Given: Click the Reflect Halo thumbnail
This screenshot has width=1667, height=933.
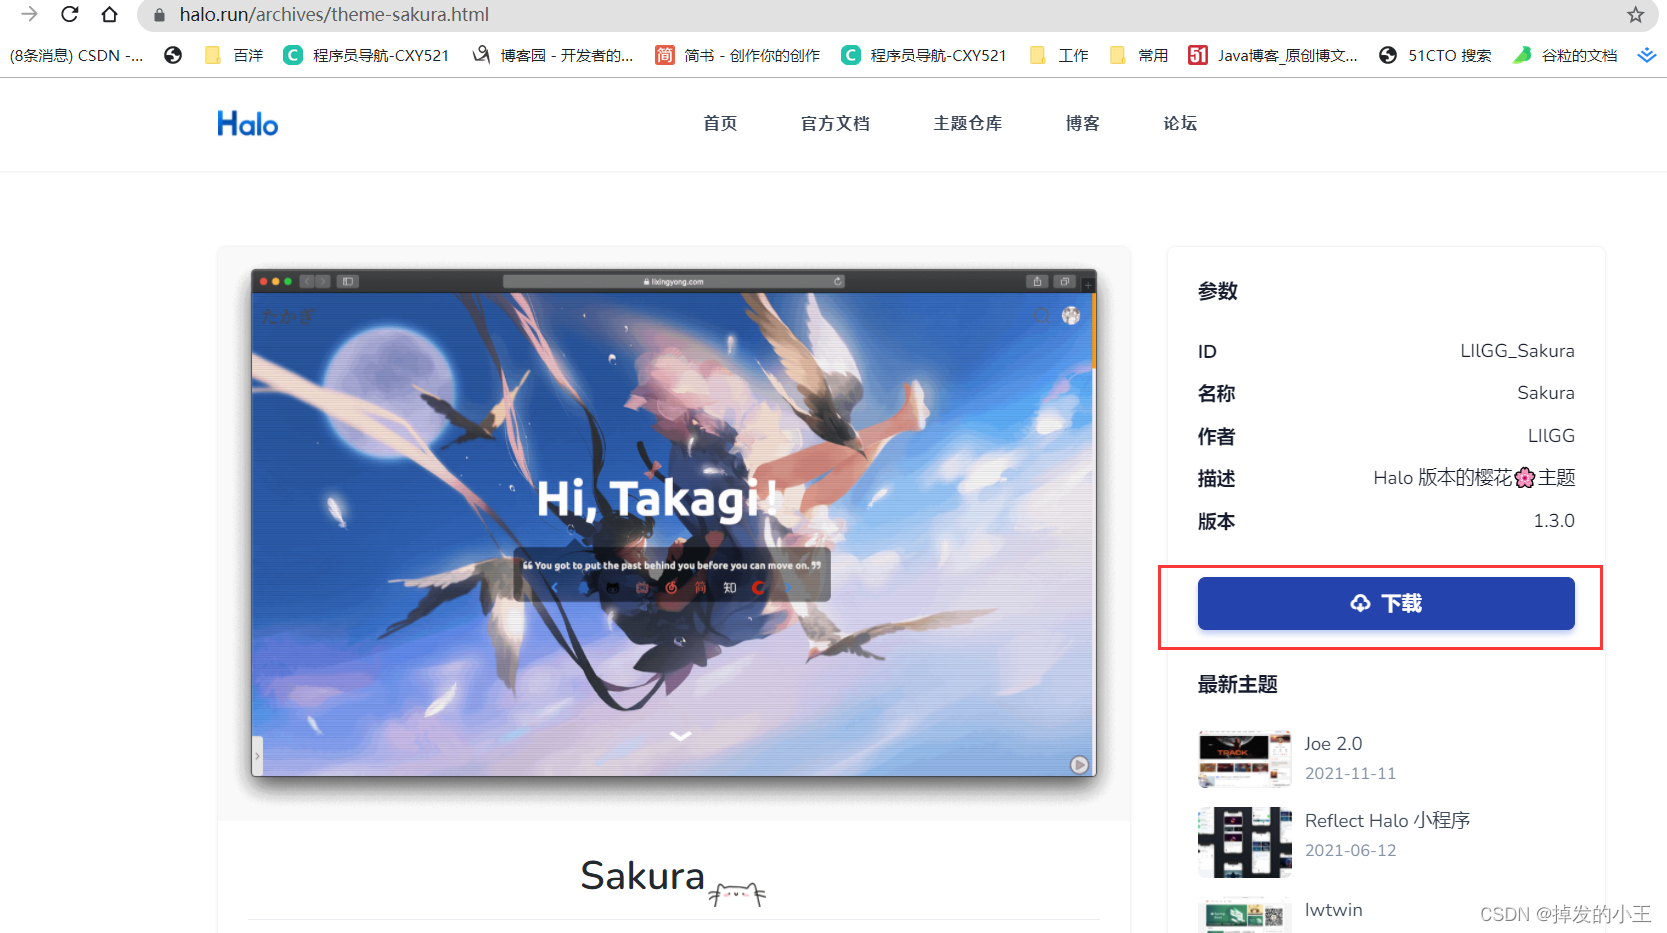Looking at the screenshot, I should coord(1244,842).
